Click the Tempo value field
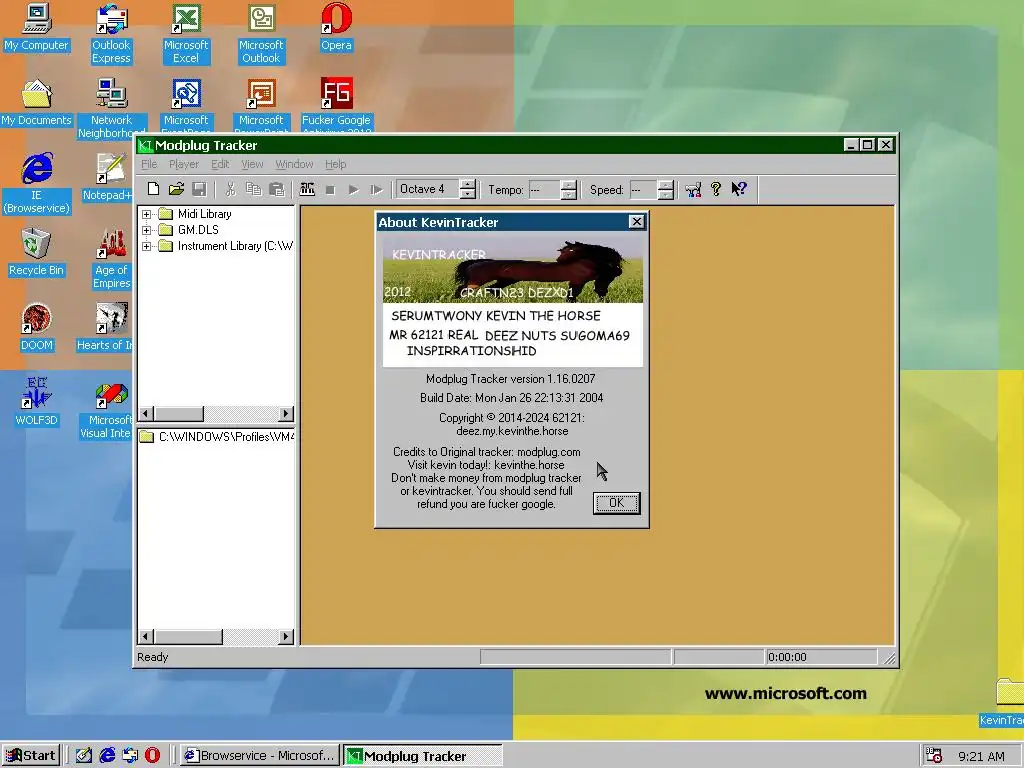 click(x=544, y=190)
